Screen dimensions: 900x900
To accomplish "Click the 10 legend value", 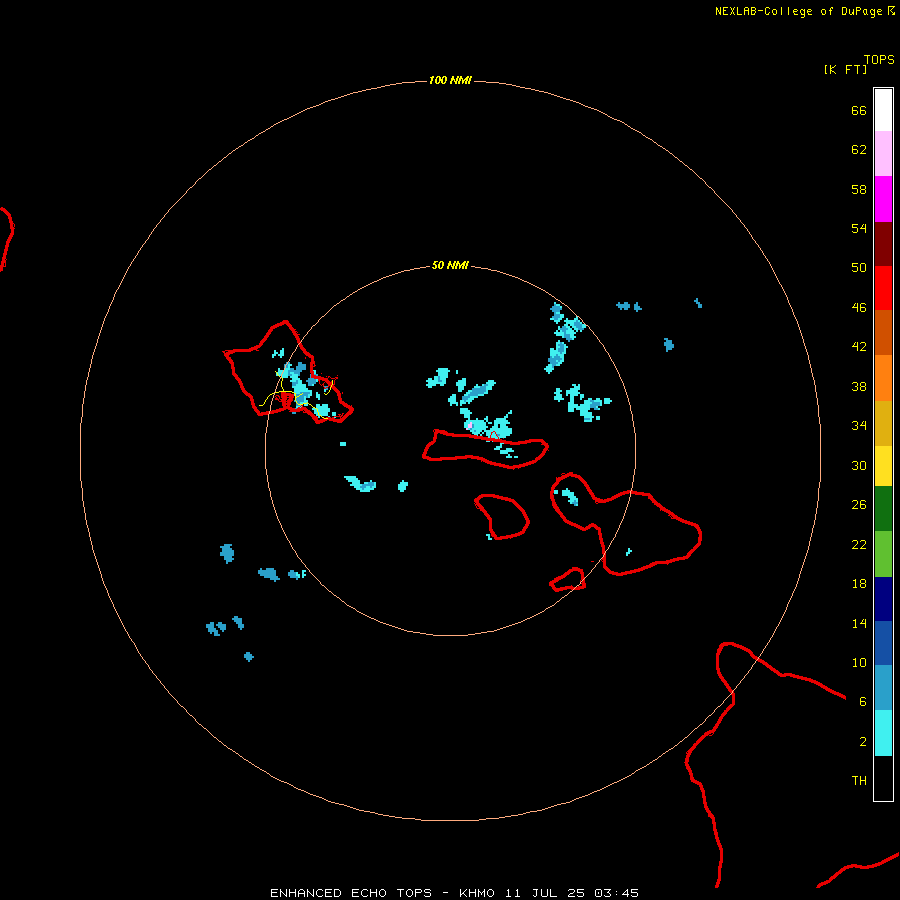I will (x=859, y=663).
